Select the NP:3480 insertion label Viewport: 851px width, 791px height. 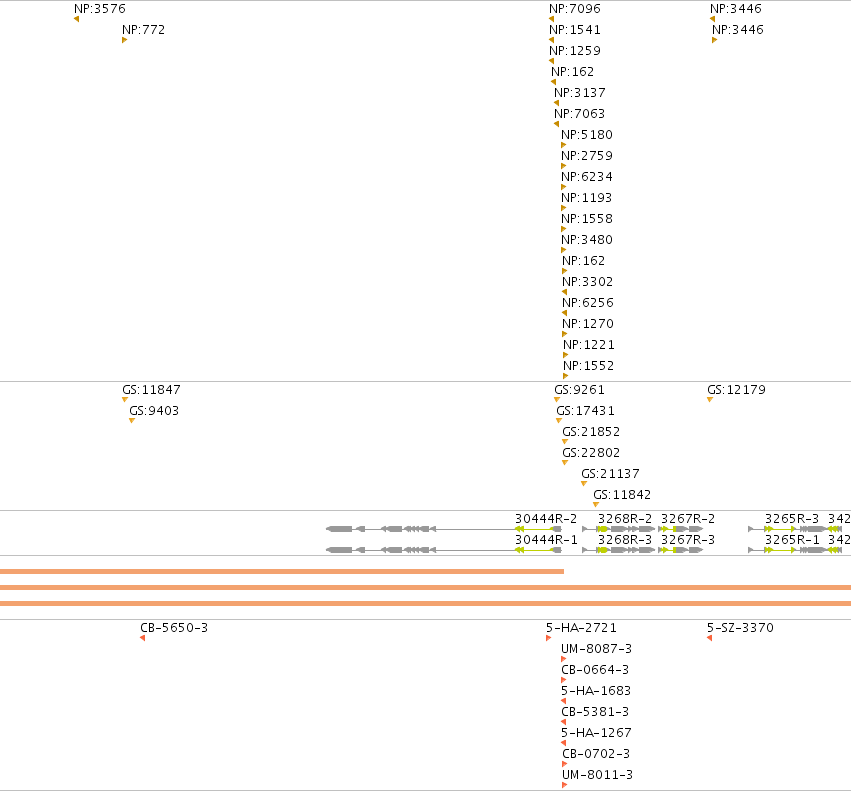tap(587, 240)
